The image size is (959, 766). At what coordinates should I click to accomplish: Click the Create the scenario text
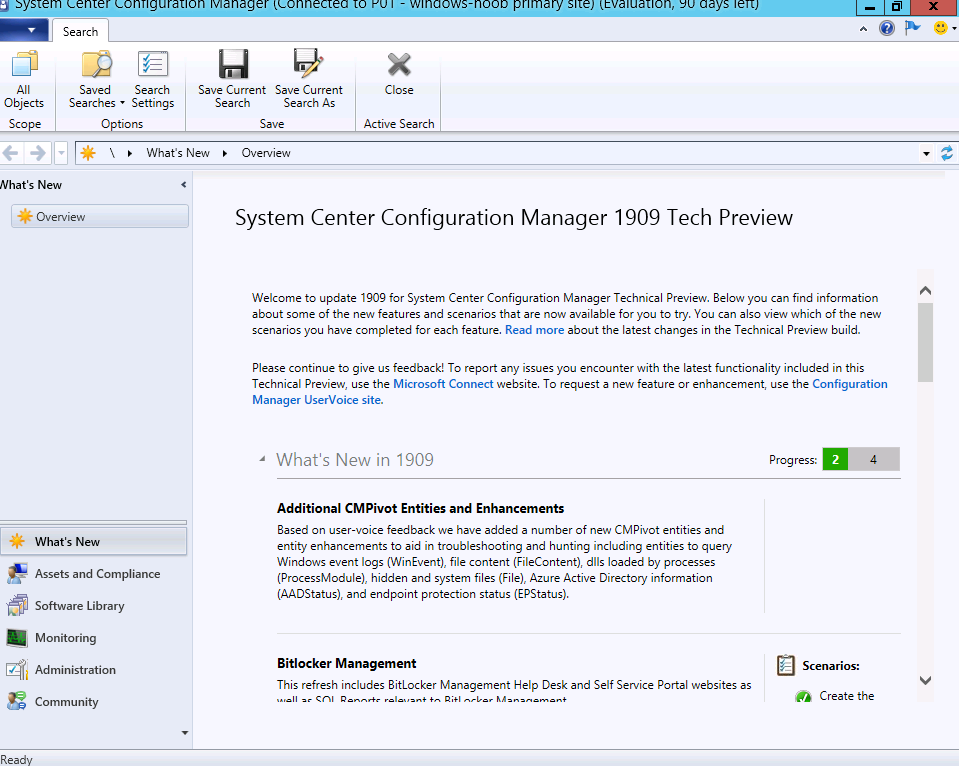tap(846, 696)
